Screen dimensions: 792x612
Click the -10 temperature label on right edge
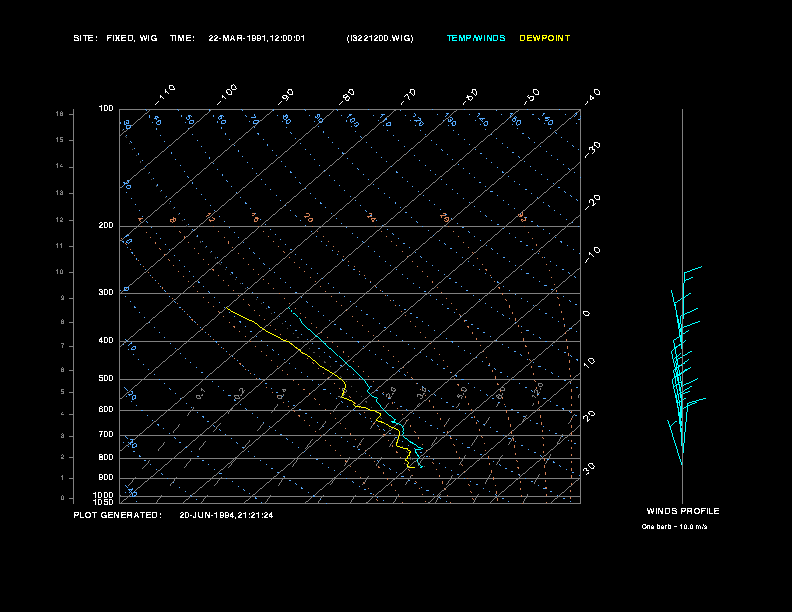pos(593,255)
